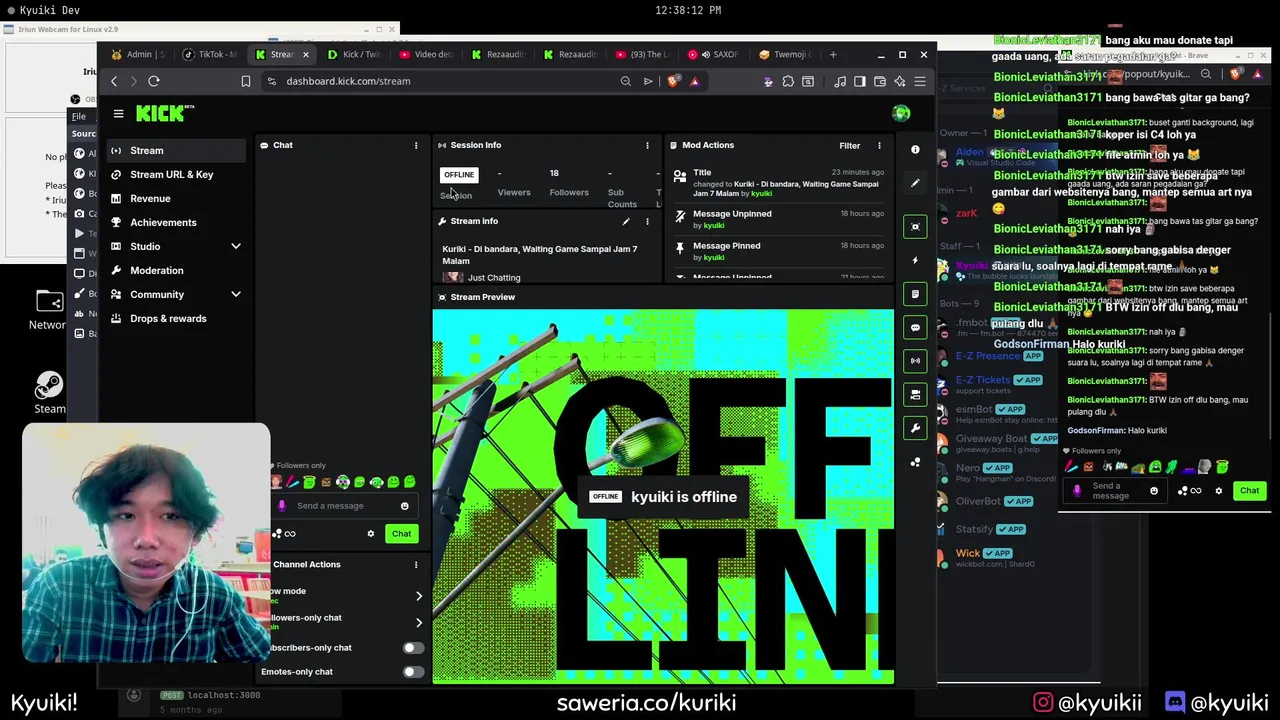Click Send a message field in dashboard
Viewport: 1280px width, 720px height.
(x=342, y=506)
